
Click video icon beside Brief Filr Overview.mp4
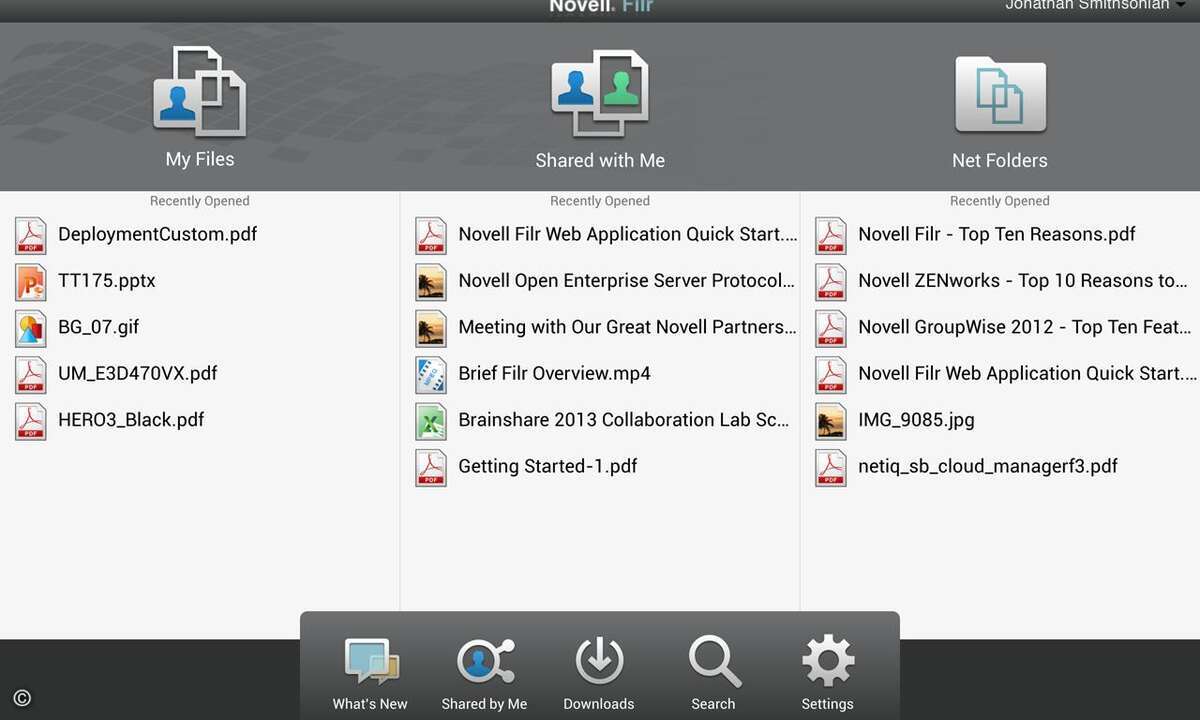(x=431, y=374)
